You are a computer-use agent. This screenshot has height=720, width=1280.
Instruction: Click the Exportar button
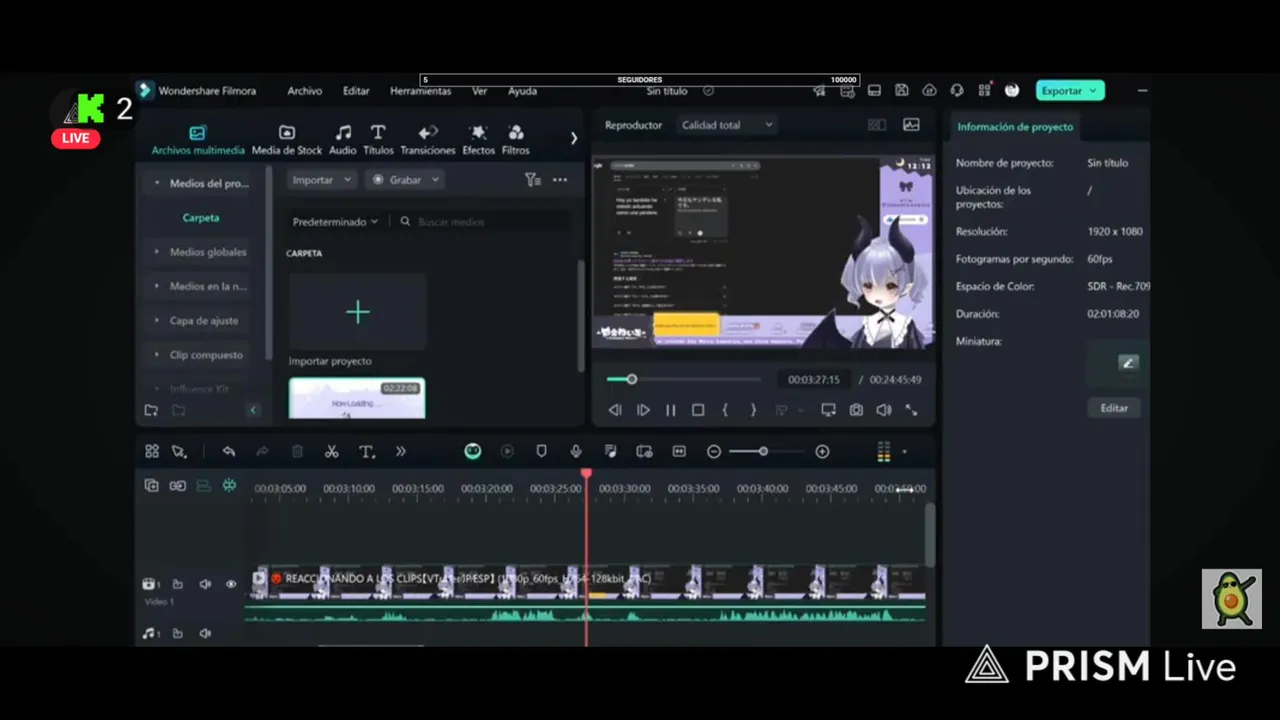tap(1070, 90)
